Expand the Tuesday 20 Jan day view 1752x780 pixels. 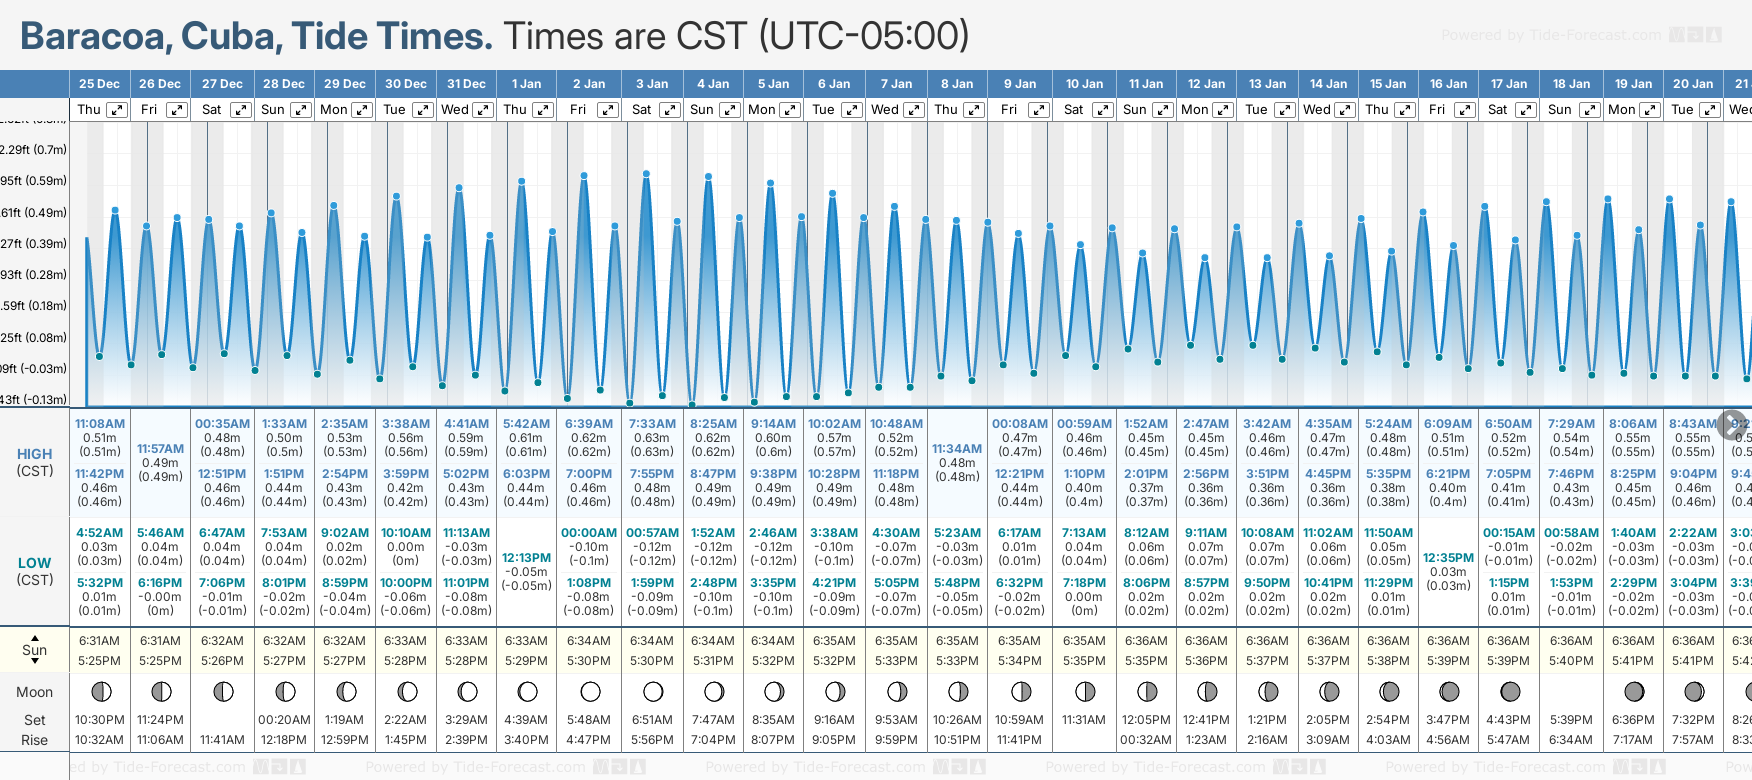click(1710, 110)
